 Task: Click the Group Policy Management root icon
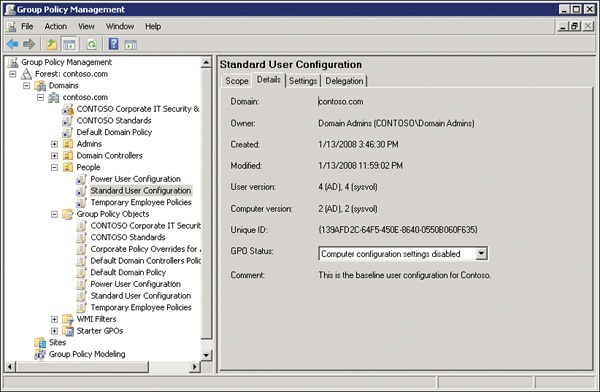tap(13, 62)
